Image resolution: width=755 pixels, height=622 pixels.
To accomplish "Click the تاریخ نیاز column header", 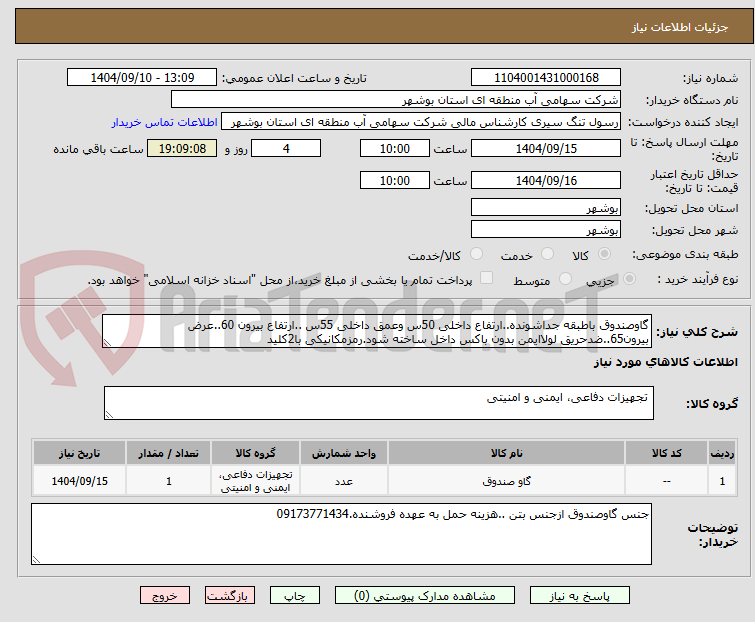I will pyautogui.click(x=79, y=453).
